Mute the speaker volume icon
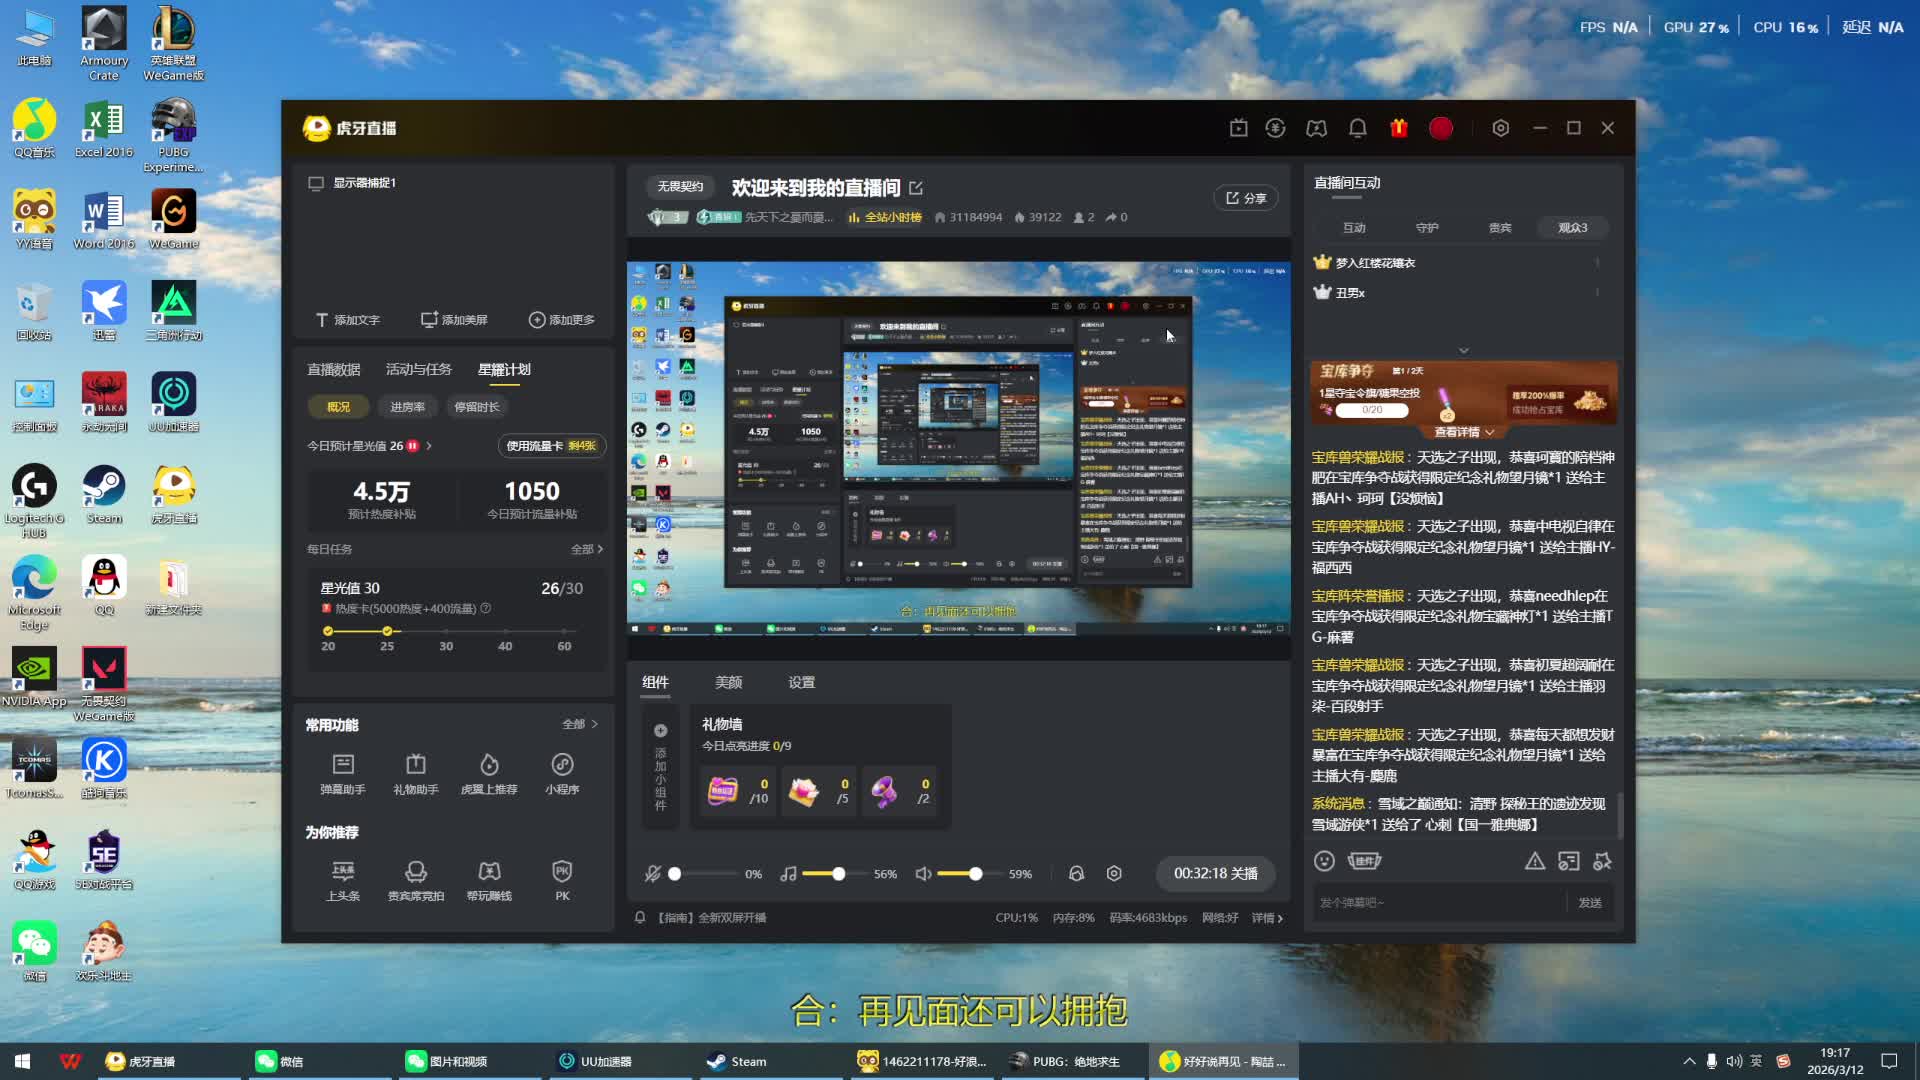Viewport: 1920px width, 1080px height. coord(923,873)
